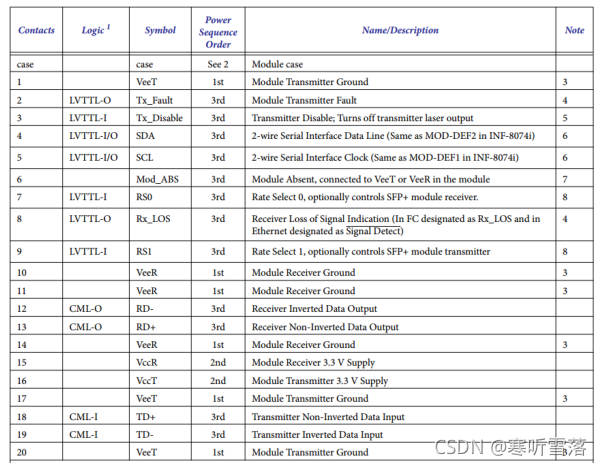Click 'Module Transmitter Fault' description

pos(304,101)
